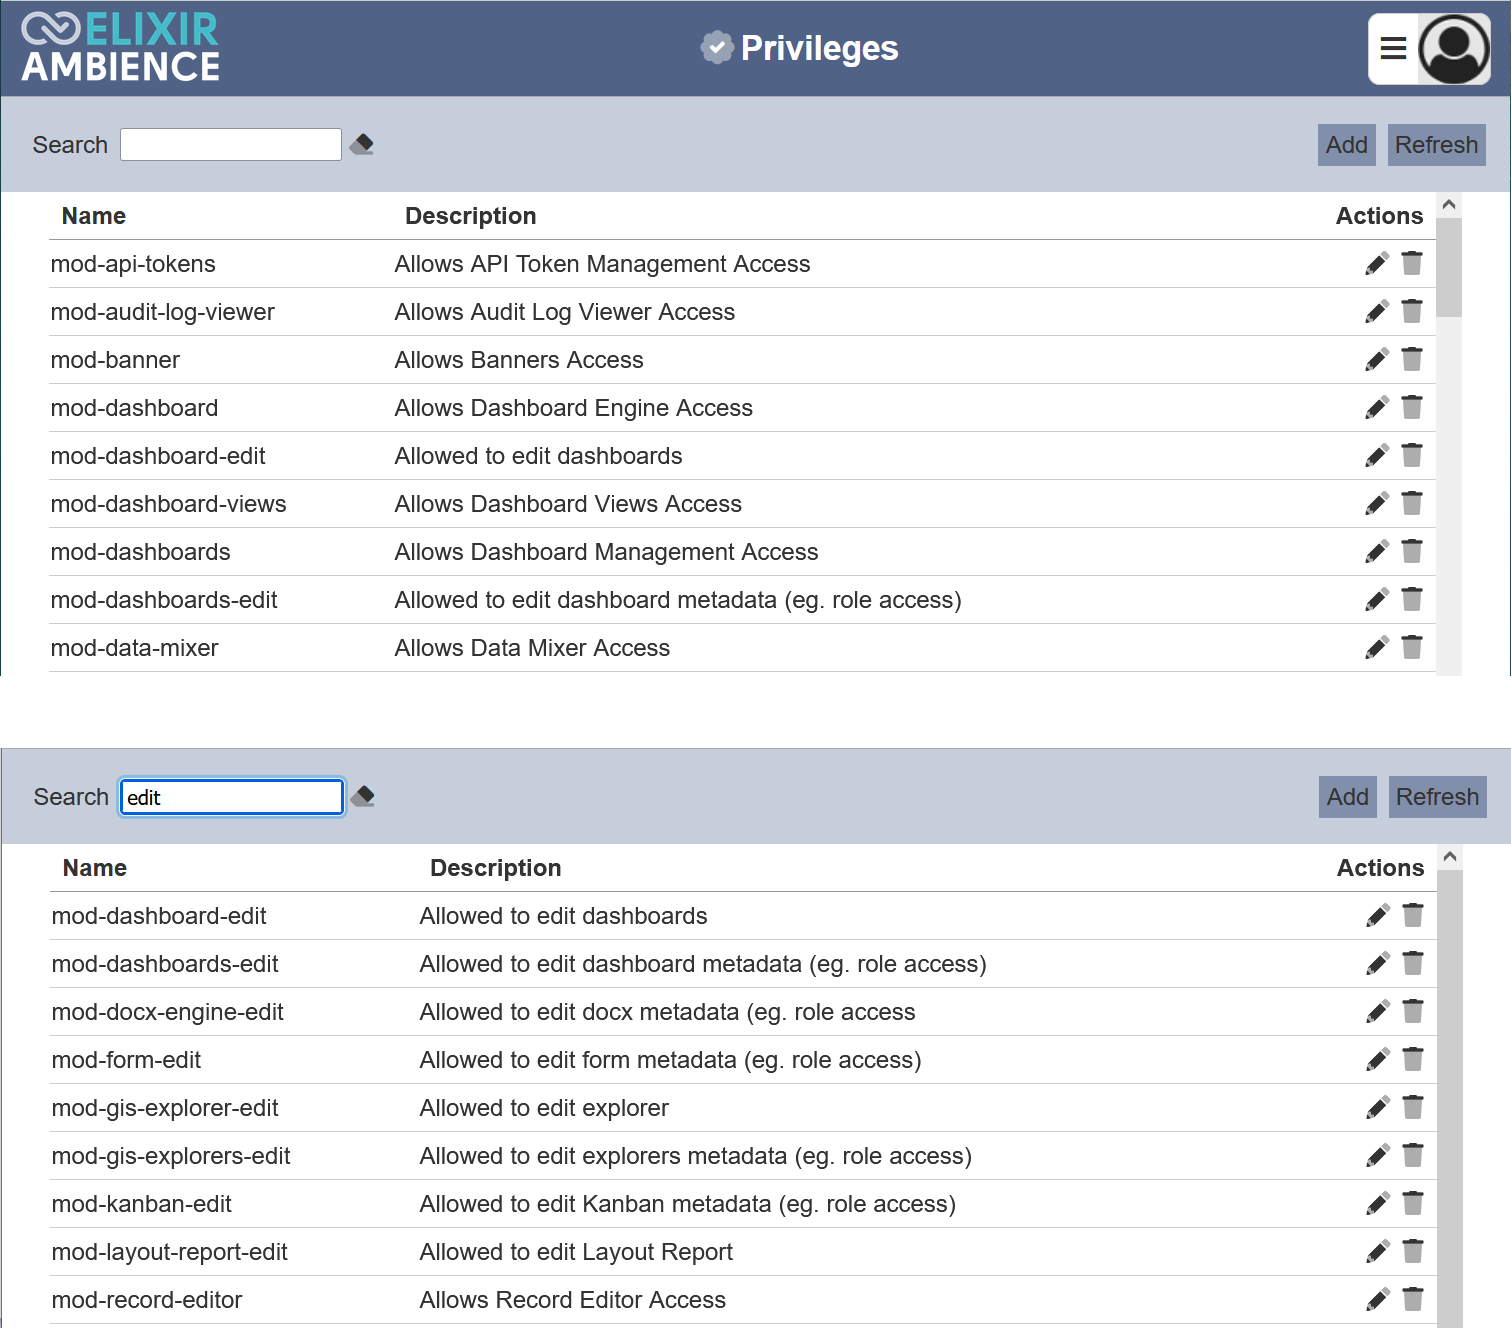The width and height of the screenshot is (1511, 1328).
Task: Refresh the filtered privileges list
Action: coord(1436,797)
